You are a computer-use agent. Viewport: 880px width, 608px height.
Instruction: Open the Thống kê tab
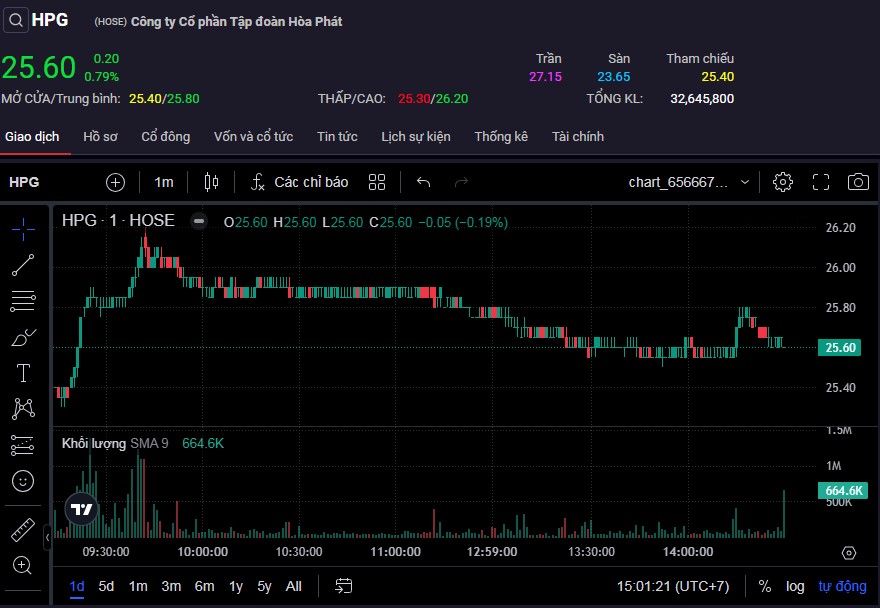point(501,136)
